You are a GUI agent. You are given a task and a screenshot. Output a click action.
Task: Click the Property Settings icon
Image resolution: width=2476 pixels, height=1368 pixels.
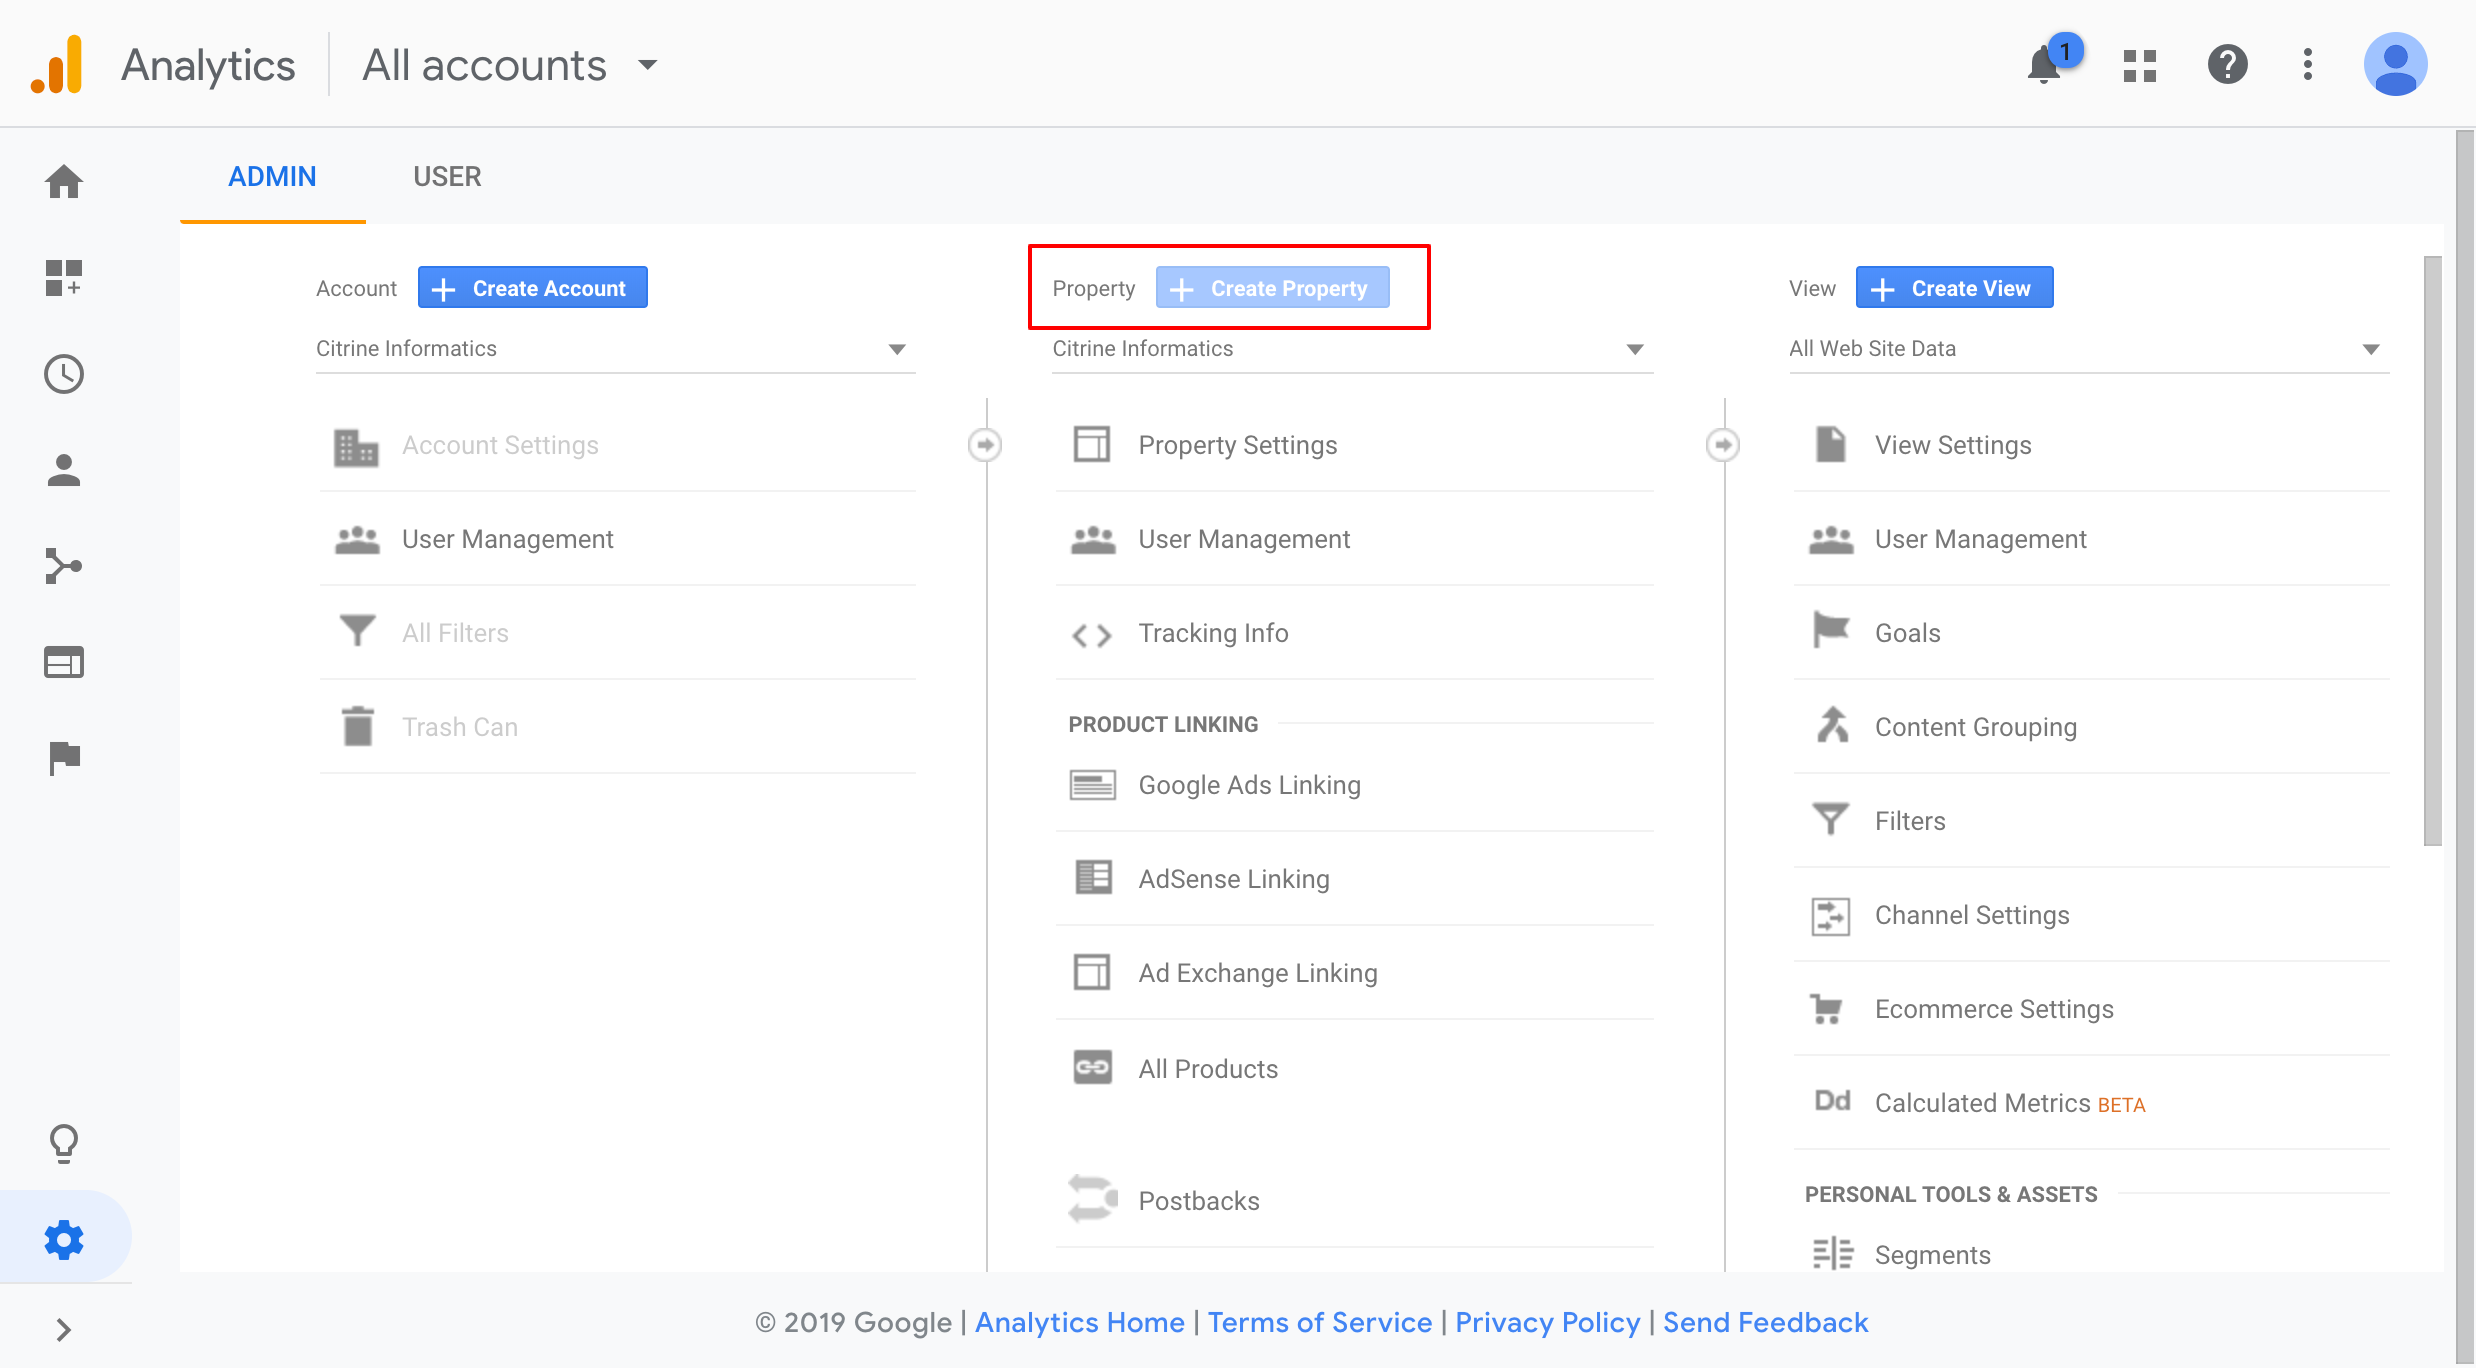click(1092, 444)
